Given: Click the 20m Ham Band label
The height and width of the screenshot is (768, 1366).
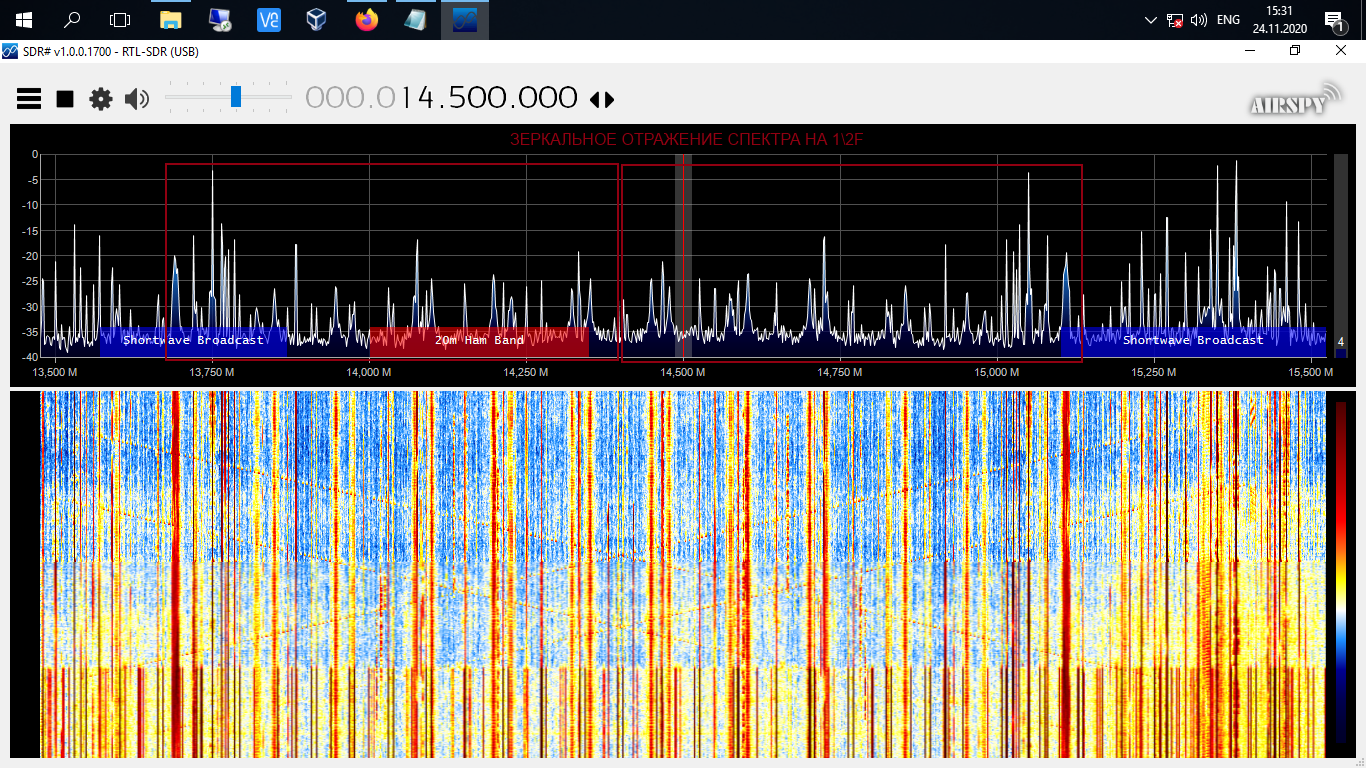Looking at the screenshot, I should click(x=479, y=341).
